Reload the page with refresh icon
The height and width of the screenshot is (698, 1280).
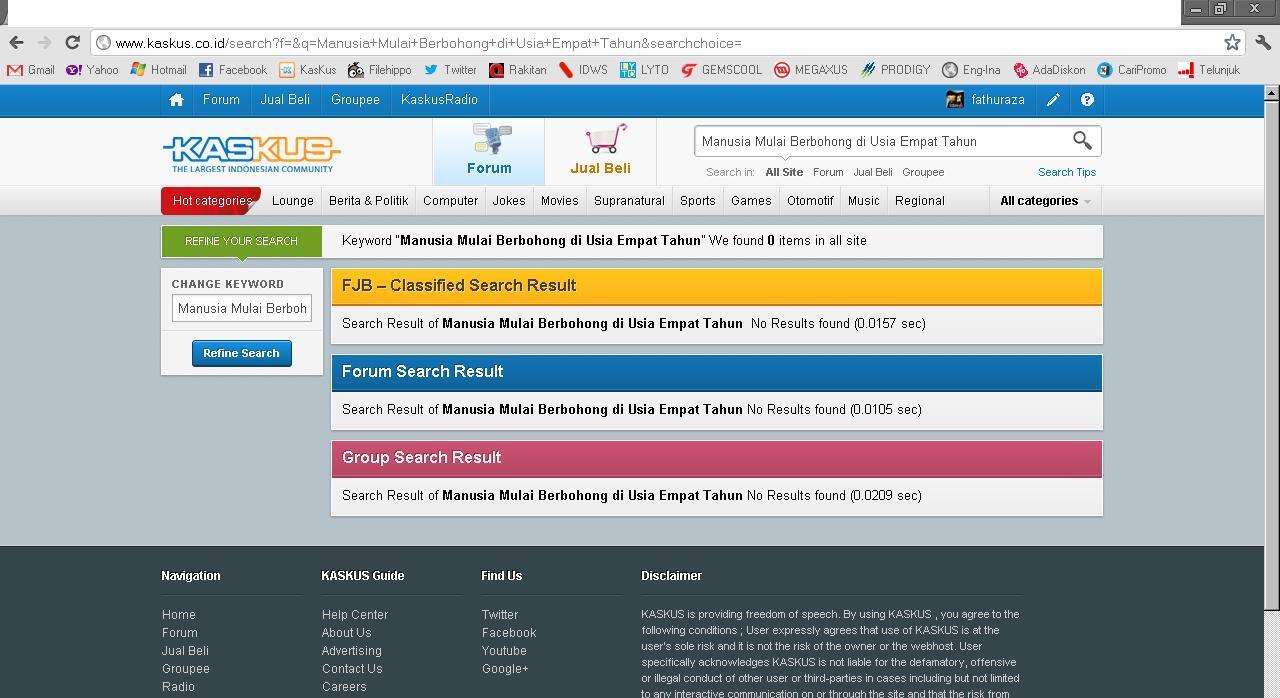pos(72,42)
